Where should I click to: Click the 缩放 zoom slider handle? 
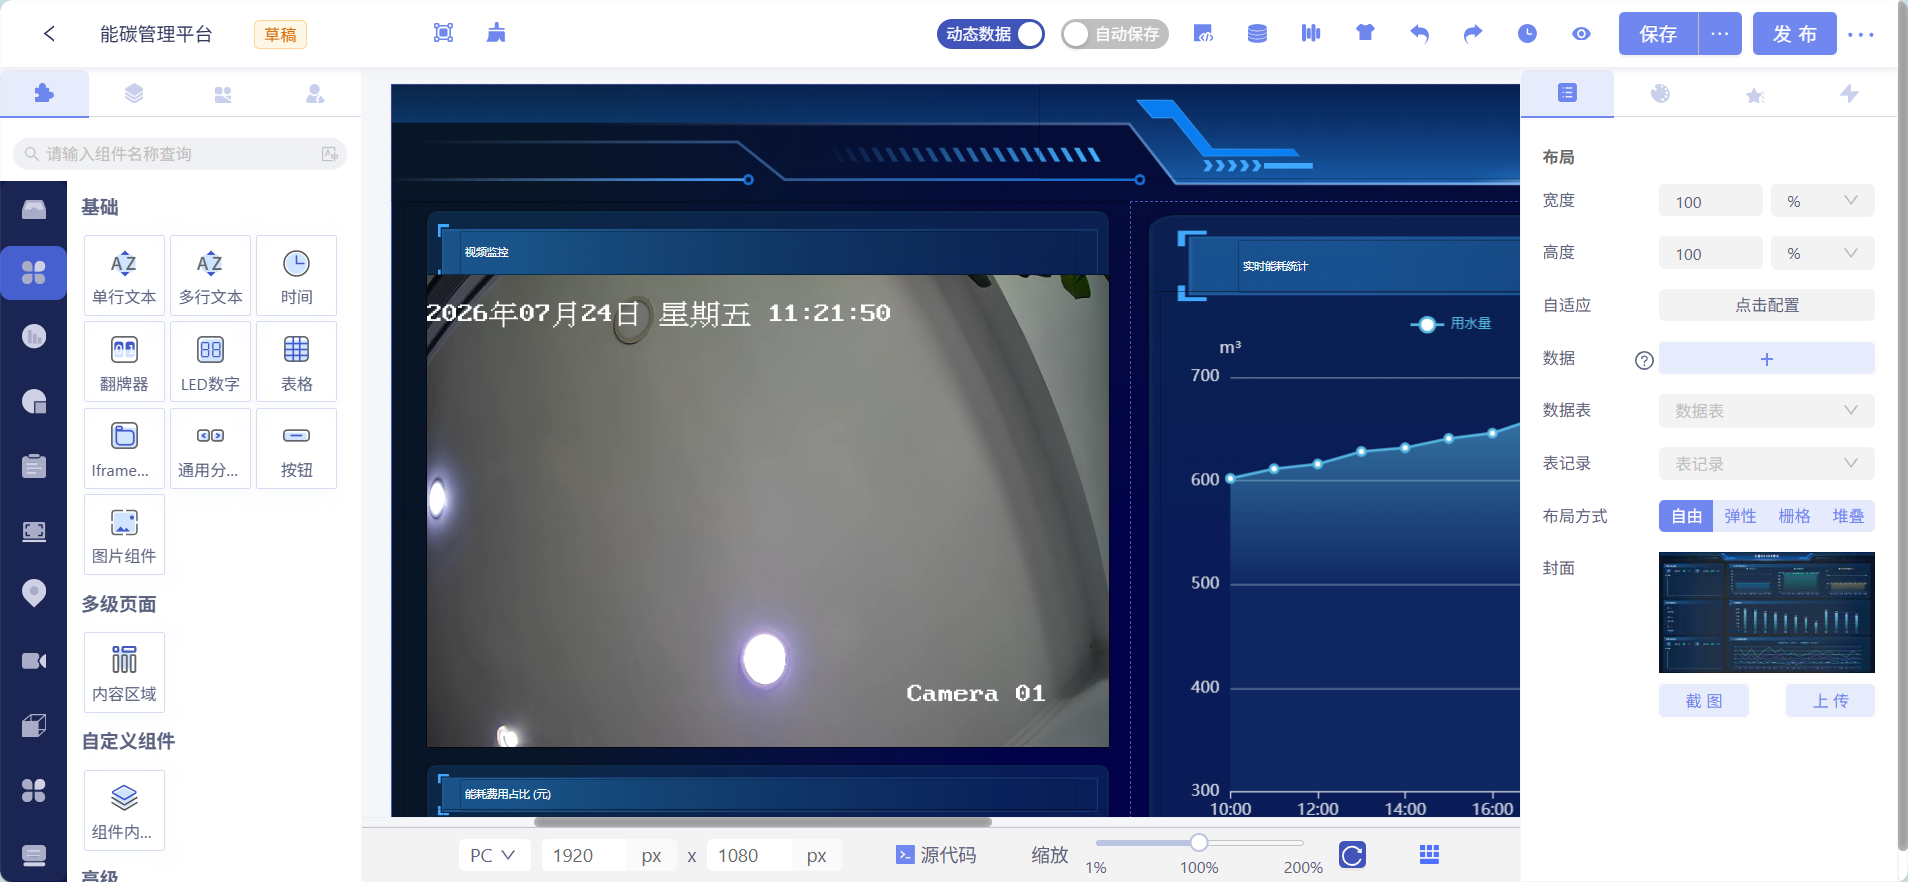point(1199,842)
